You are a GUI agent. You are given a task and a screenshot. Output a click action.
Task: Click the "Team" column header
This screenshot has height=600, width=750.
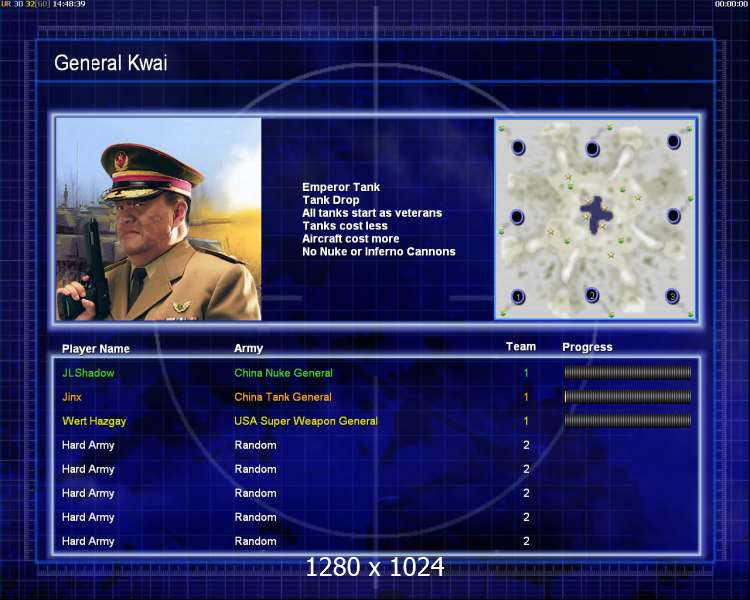tap(521, 346)
